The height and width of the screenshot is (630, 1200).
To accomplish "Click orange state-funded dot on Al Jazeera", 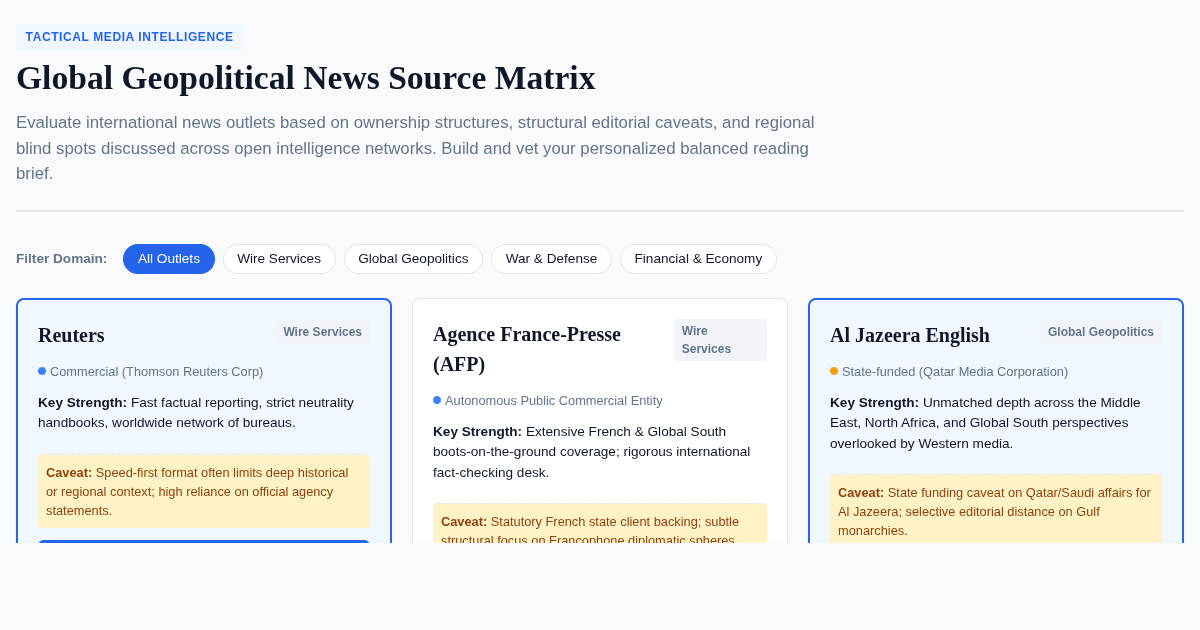I will point(834,371).
